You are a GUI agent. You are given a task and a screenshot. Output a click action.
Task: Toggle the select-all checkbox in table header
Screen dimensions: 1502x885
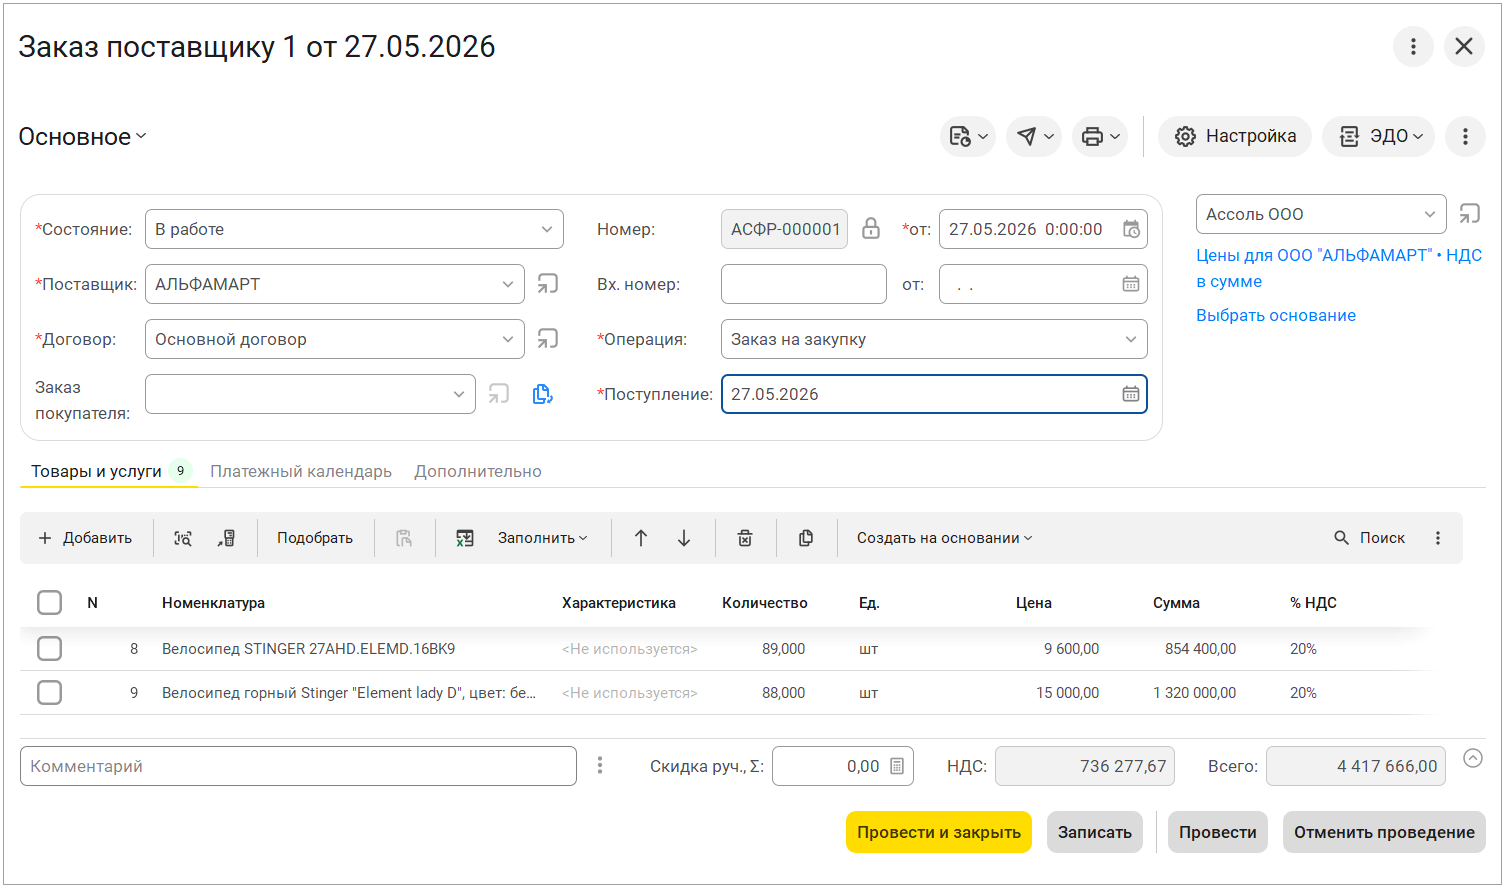coord(49,603)
